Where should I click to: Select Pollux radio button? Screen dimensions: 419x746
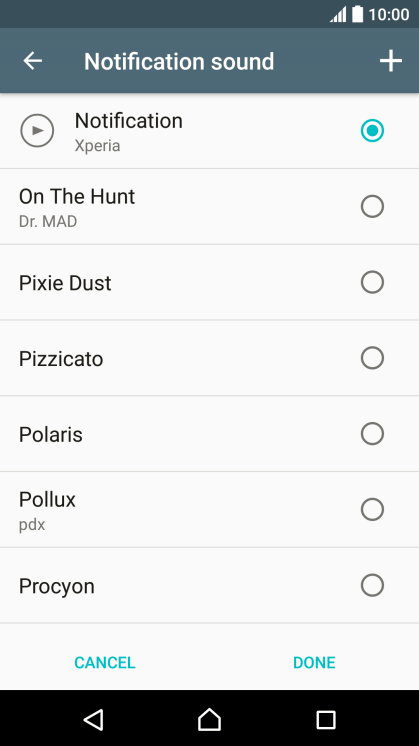pyautogui.click(x=372, y=510)
